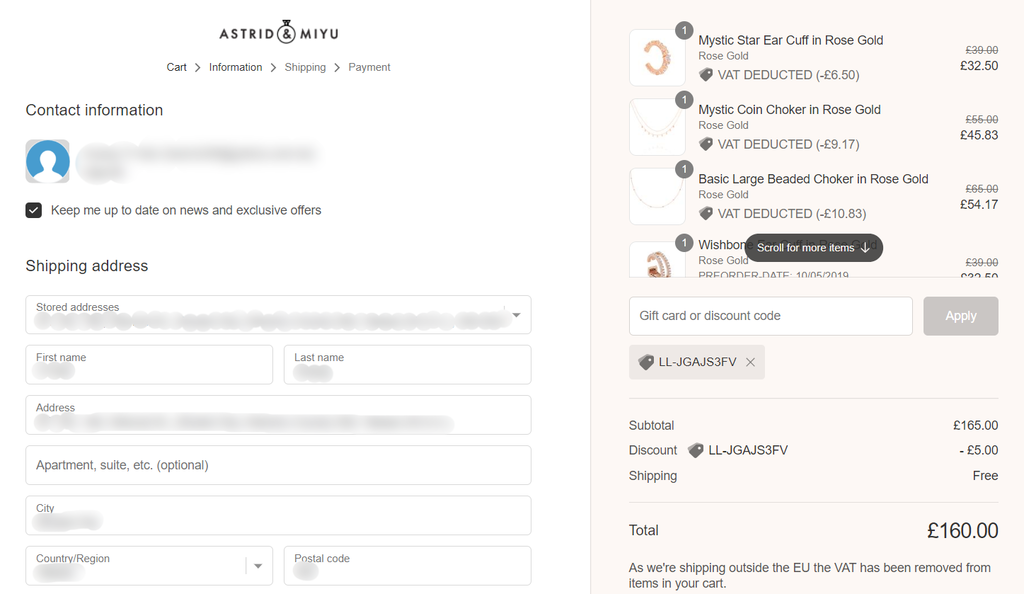Click VAT DEDUCTED (-£9.17) text
Screen dimensions: 1024x594
(788, 144)
